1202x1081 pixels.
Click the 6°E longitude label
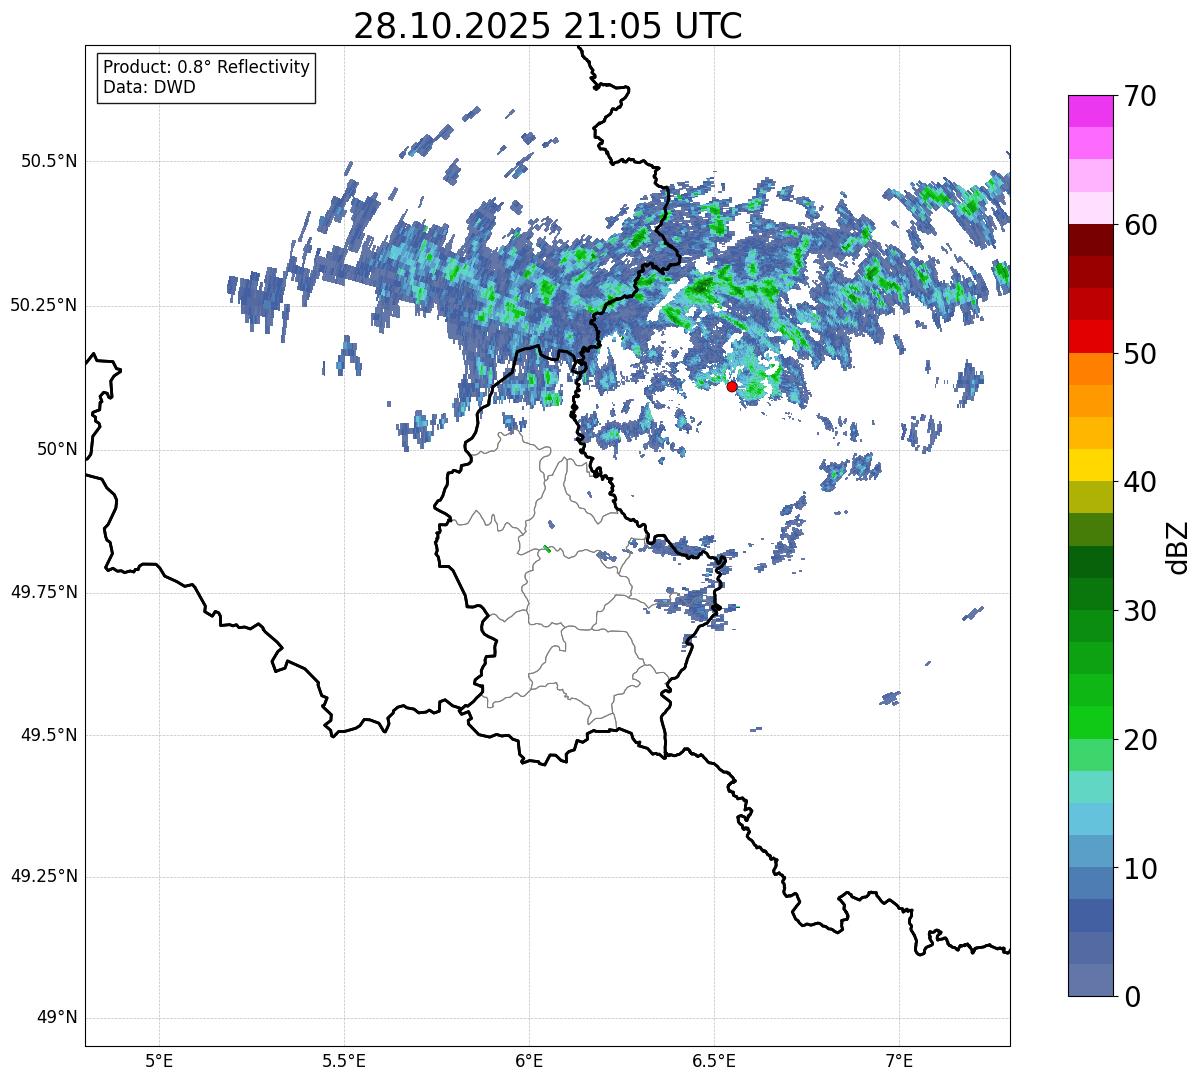coord(529,1061)
